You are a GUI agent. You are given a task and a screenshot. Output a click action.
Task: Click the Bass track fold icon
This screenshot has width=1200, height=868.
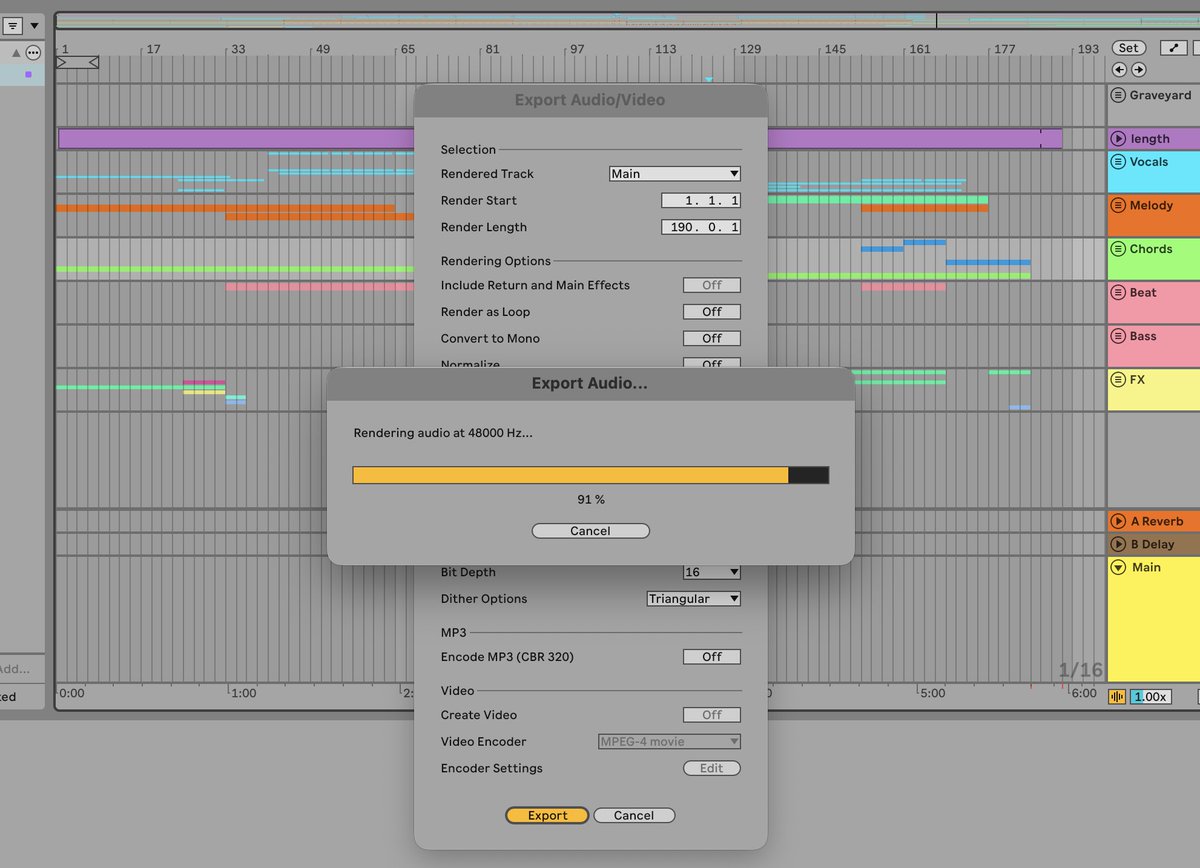pos(1118,336)
